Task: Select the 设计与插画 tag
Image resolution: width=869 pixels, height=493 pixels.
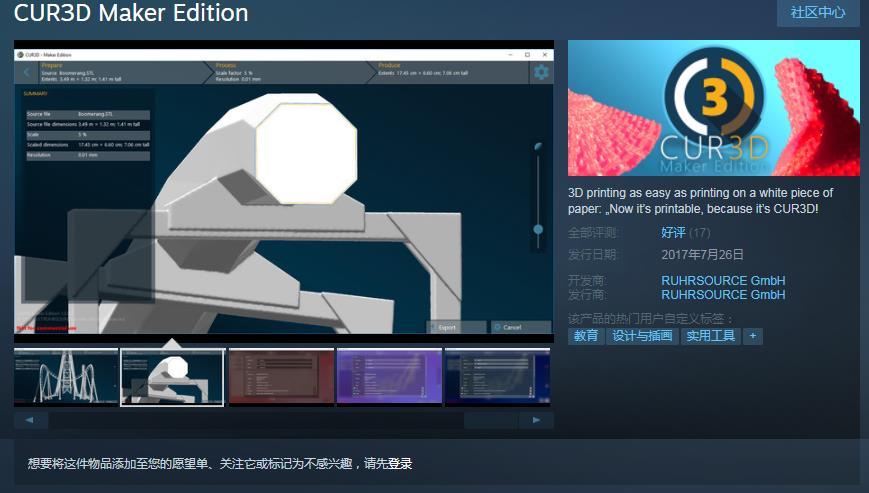Action: 642,336
